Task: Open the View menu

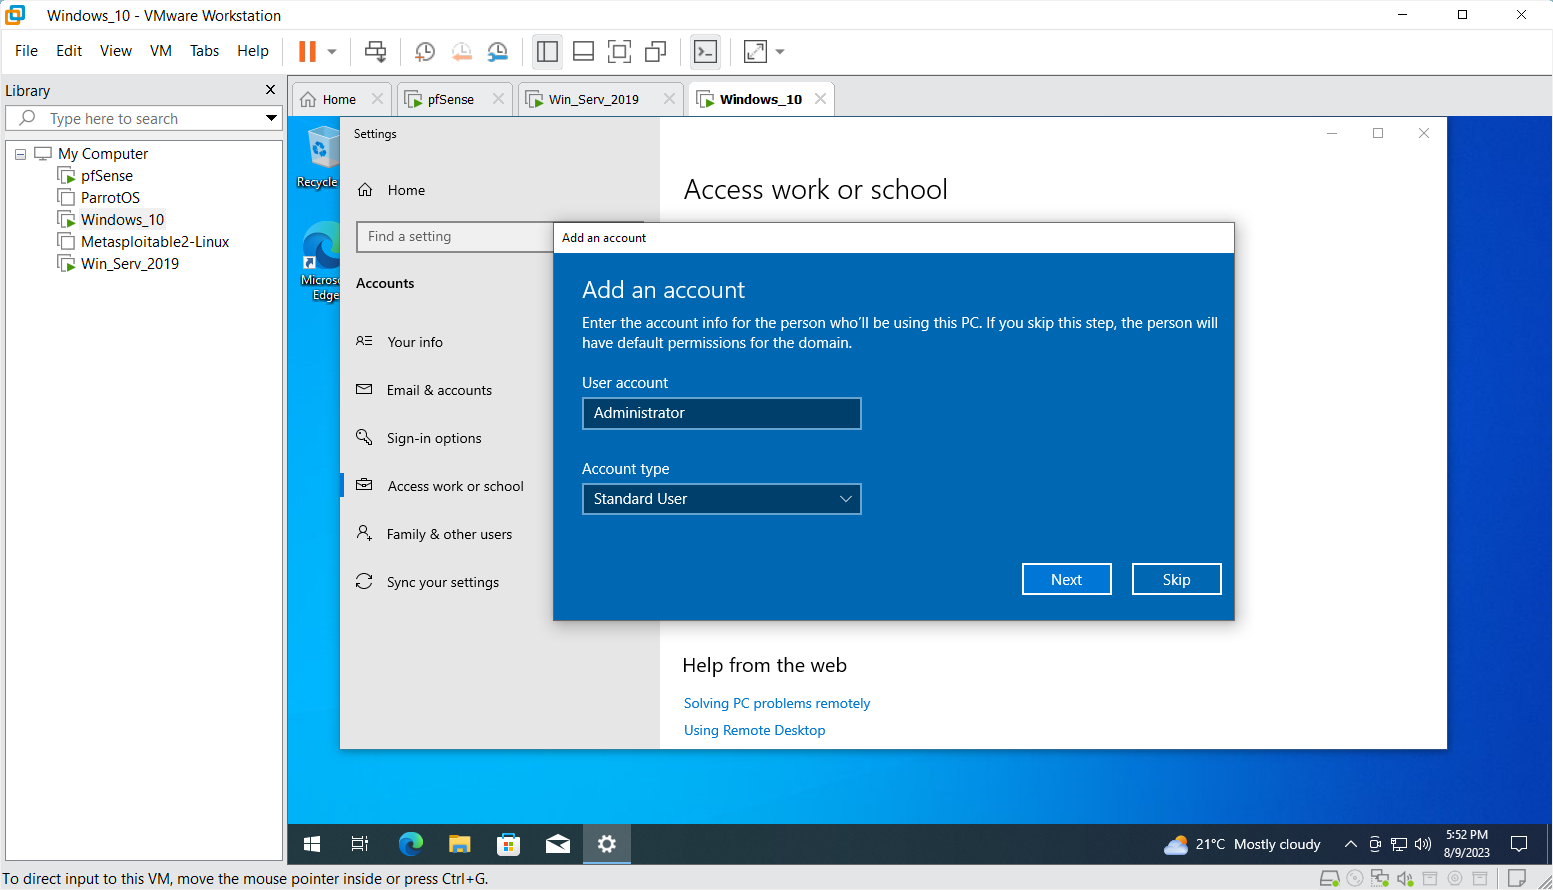Action: [116, 51]
